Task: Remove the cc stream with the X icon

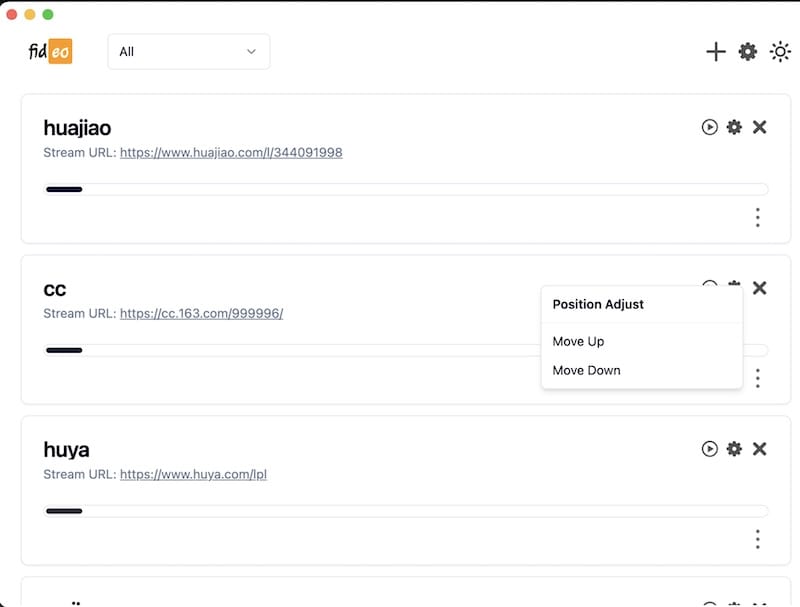Action: (760, 288)
